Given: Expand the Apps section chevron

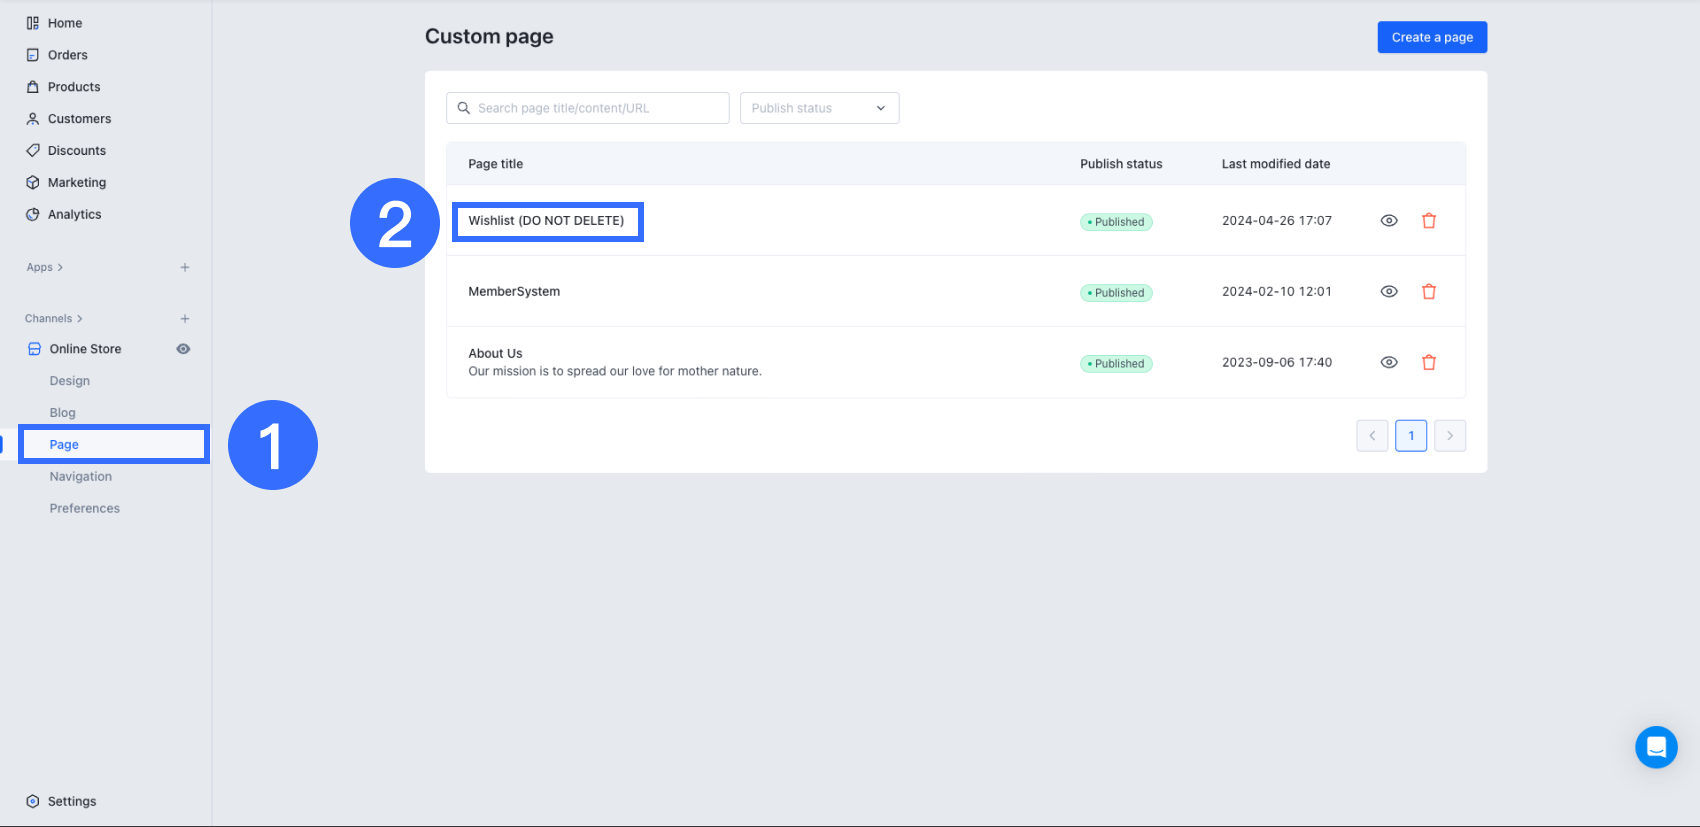Looking at the screenshot, I should 60,268.
